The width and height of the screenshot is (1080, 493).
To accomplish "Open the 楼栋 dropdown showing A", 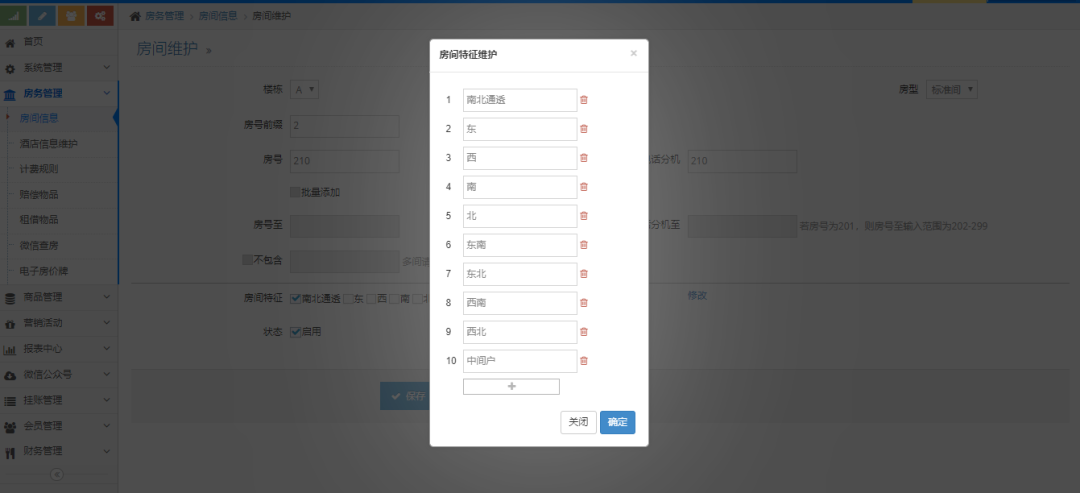I will pos(304,90).
